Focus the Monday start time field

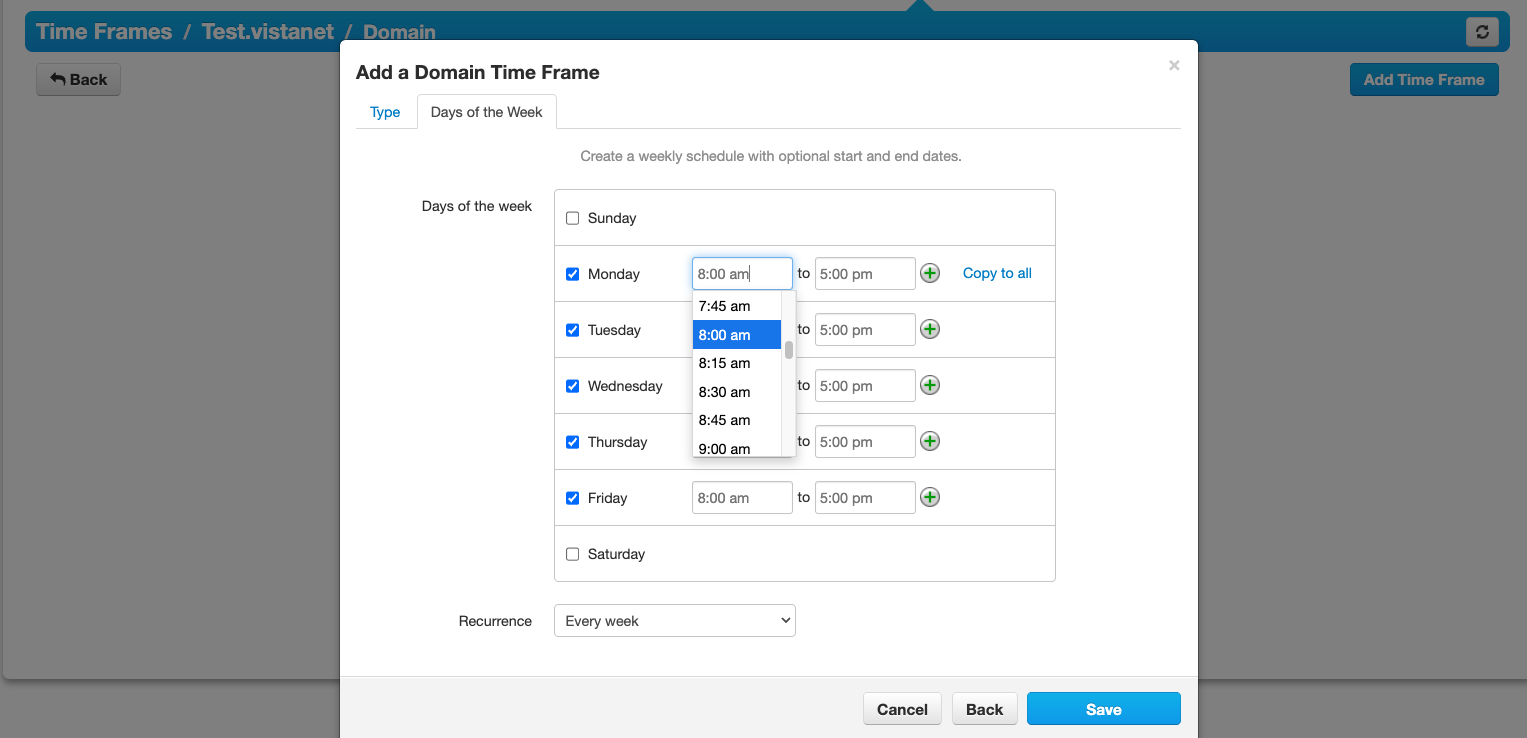tap(742, 274)
